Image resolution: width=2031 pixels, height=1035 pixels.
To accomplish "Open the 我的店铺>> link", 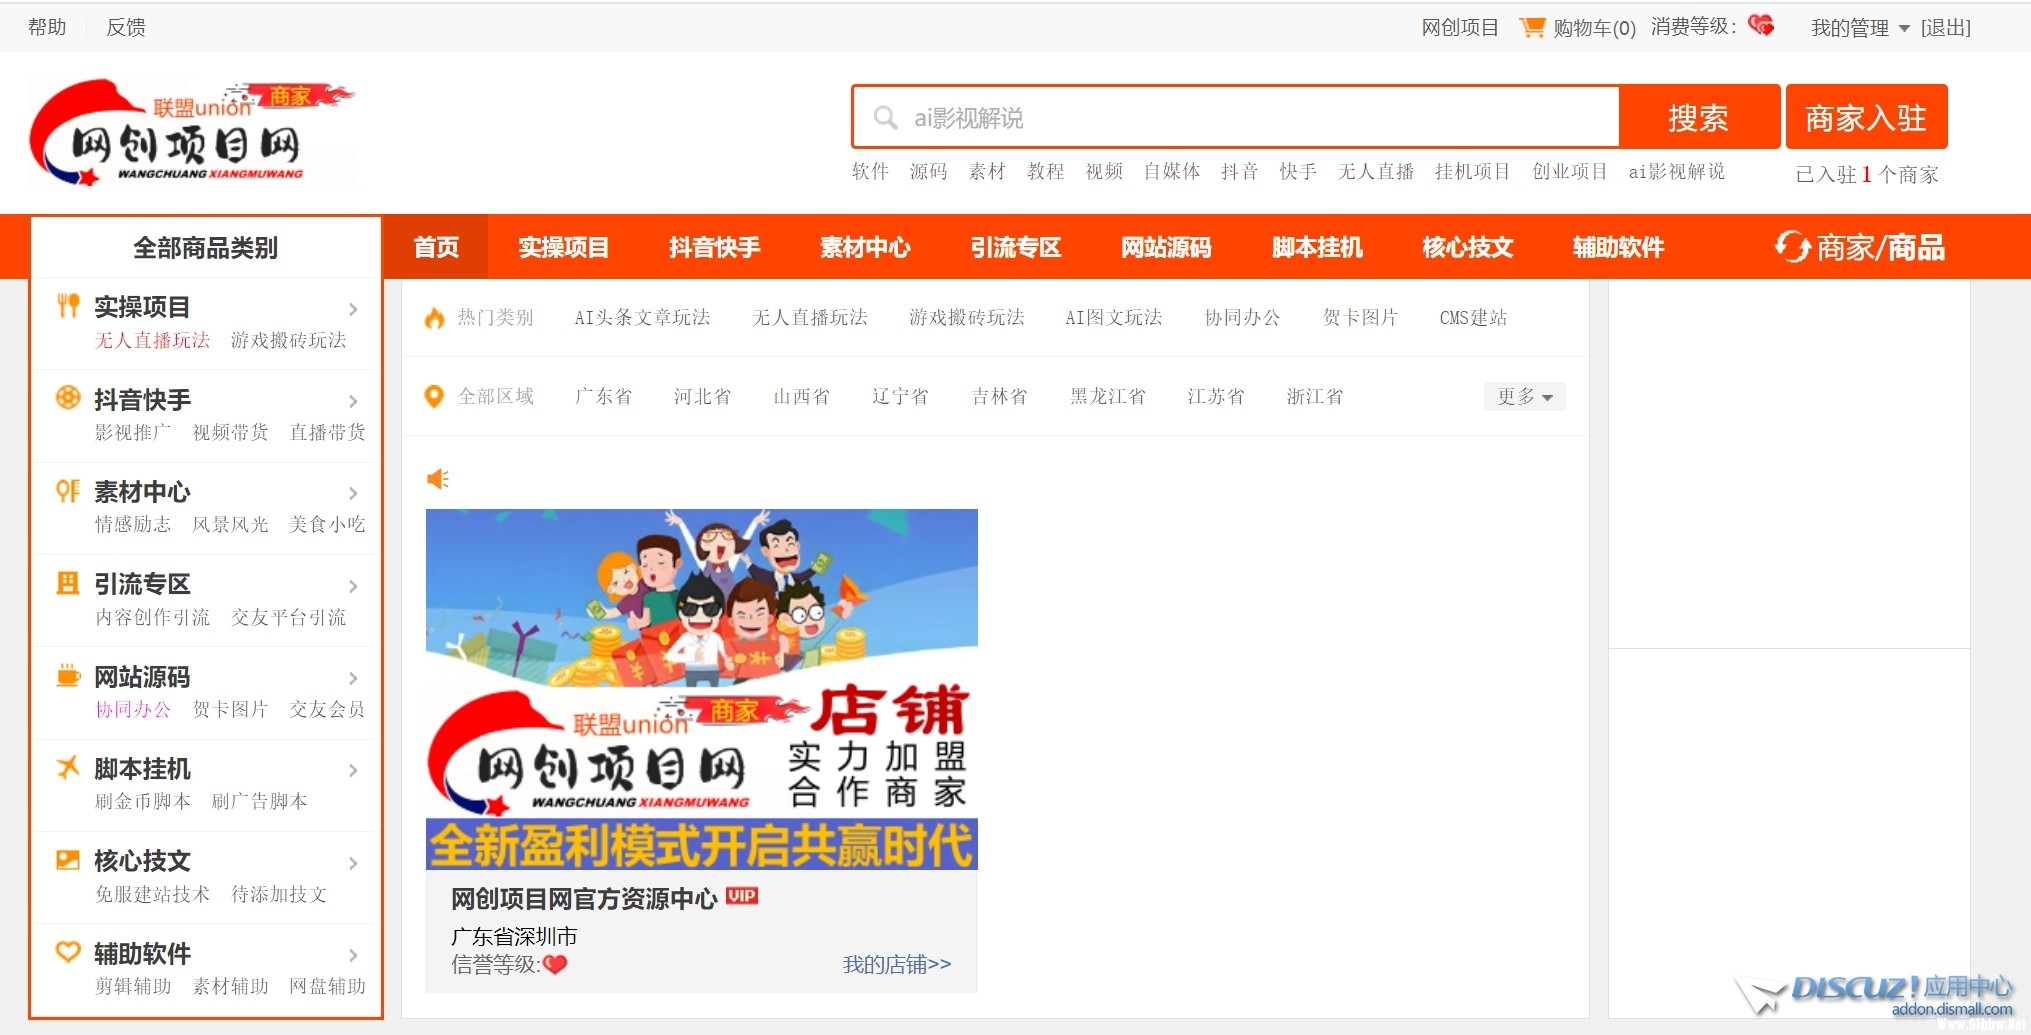I will point(896,964).
